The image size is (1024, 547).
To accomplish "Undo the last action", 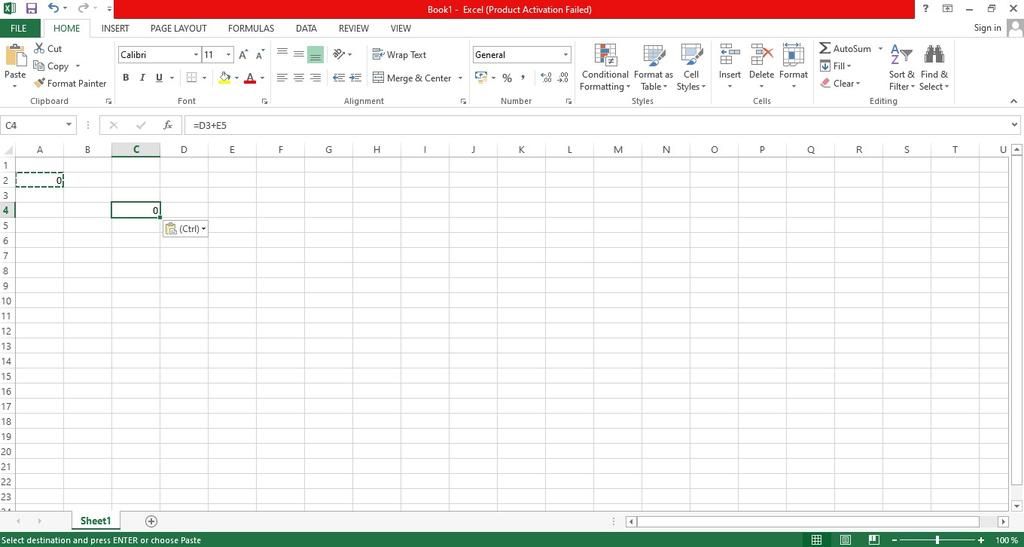I will pos(54,8).
